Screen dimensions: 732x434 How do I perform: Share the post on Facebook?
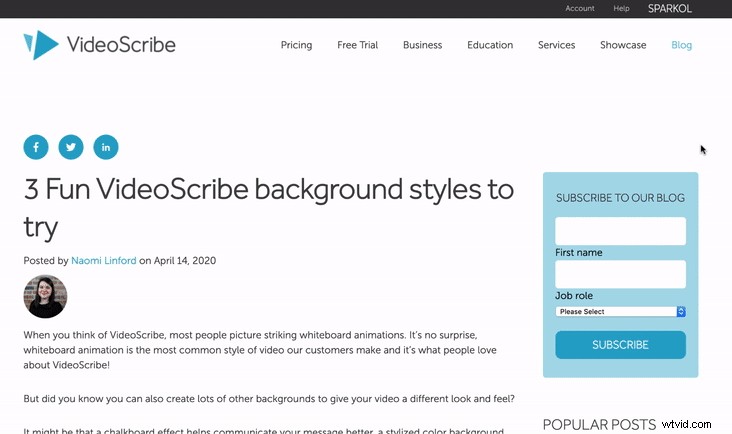(36, 147)
